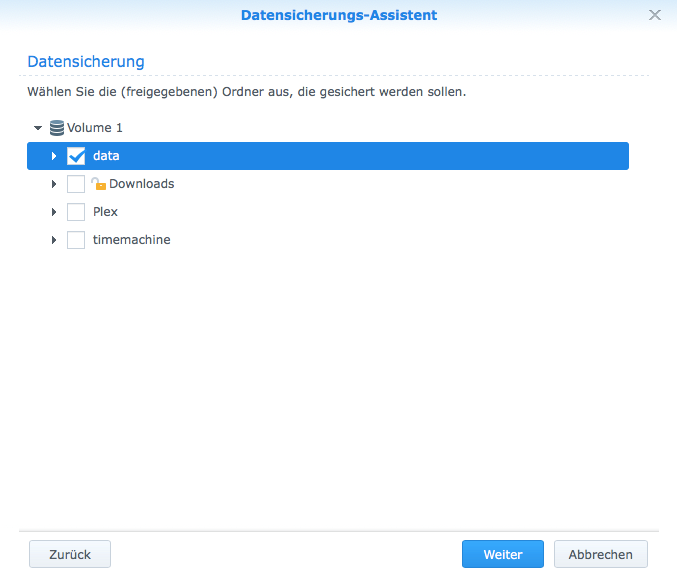Select the timemachine folder name
Screen dimensions: 677x574
(x=131, y=240)
